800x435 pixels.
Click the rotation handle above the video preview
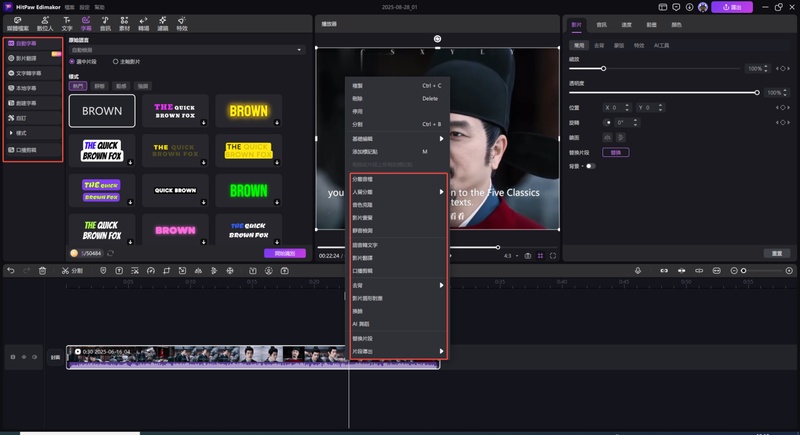(437, 39)
